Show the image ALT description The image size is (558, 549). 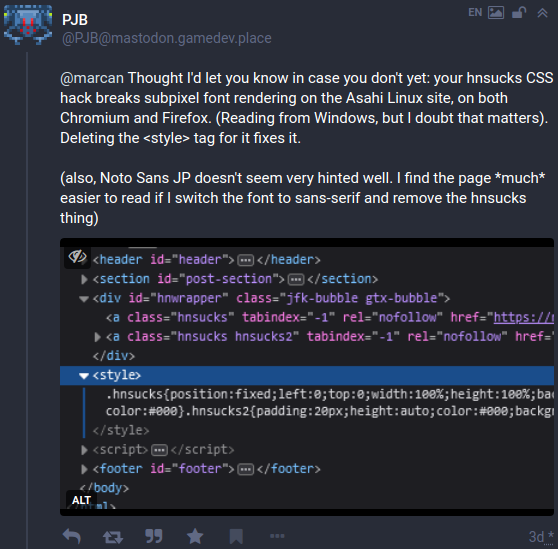point(81,500)
